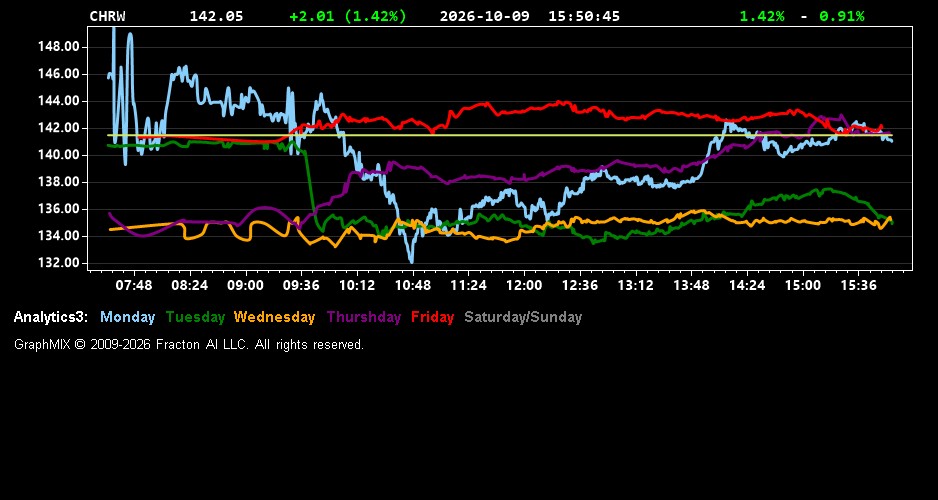The width and height of the screenshot is (938, 500).
Task: Toggle the Saturday/Sunday legend entry
Action: (x=523, y=317)
